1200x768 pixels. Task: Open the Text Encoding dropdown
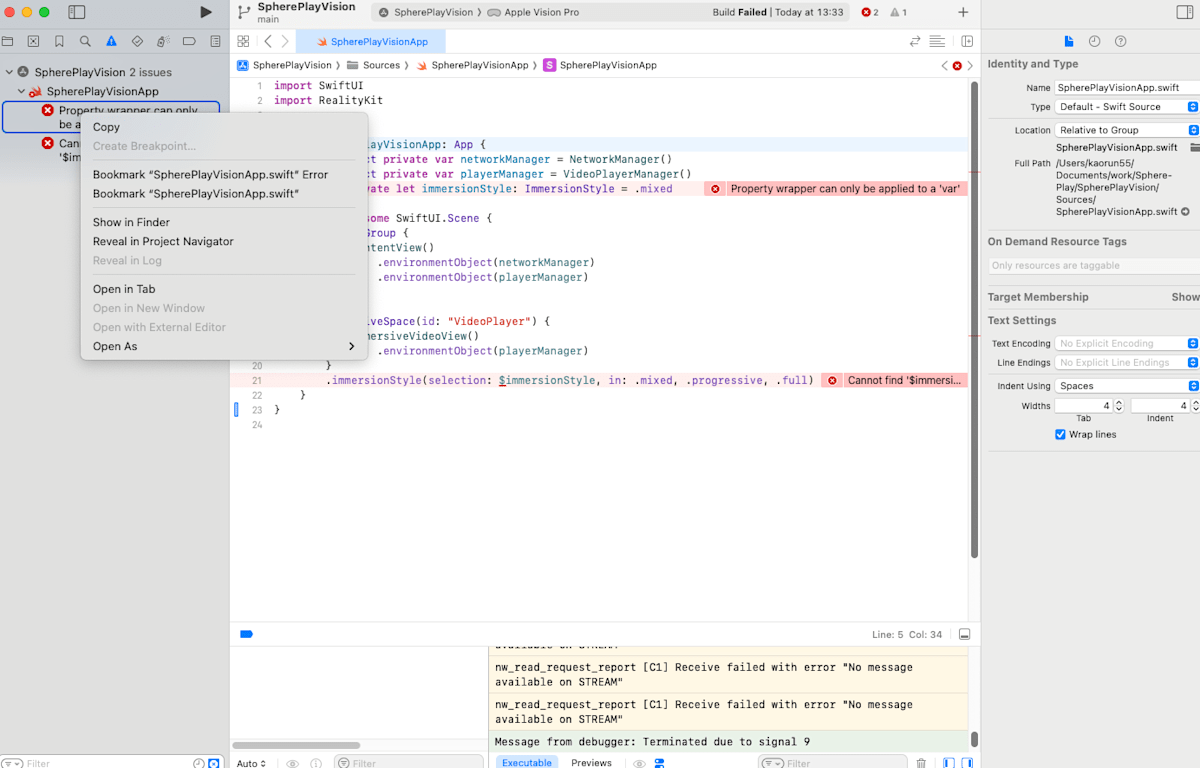(1127, 343)
